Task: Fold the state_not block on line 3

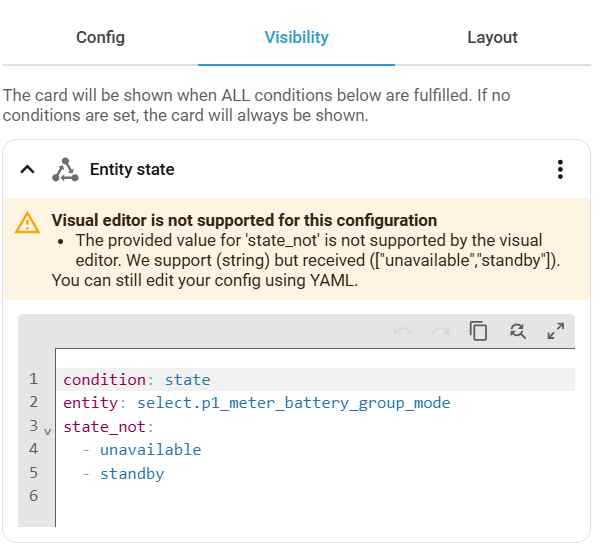Action: coord(47,431)
